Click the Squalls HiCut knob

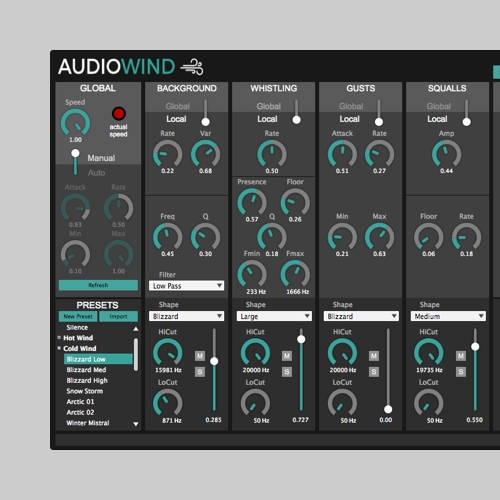(x=429, y=352)
